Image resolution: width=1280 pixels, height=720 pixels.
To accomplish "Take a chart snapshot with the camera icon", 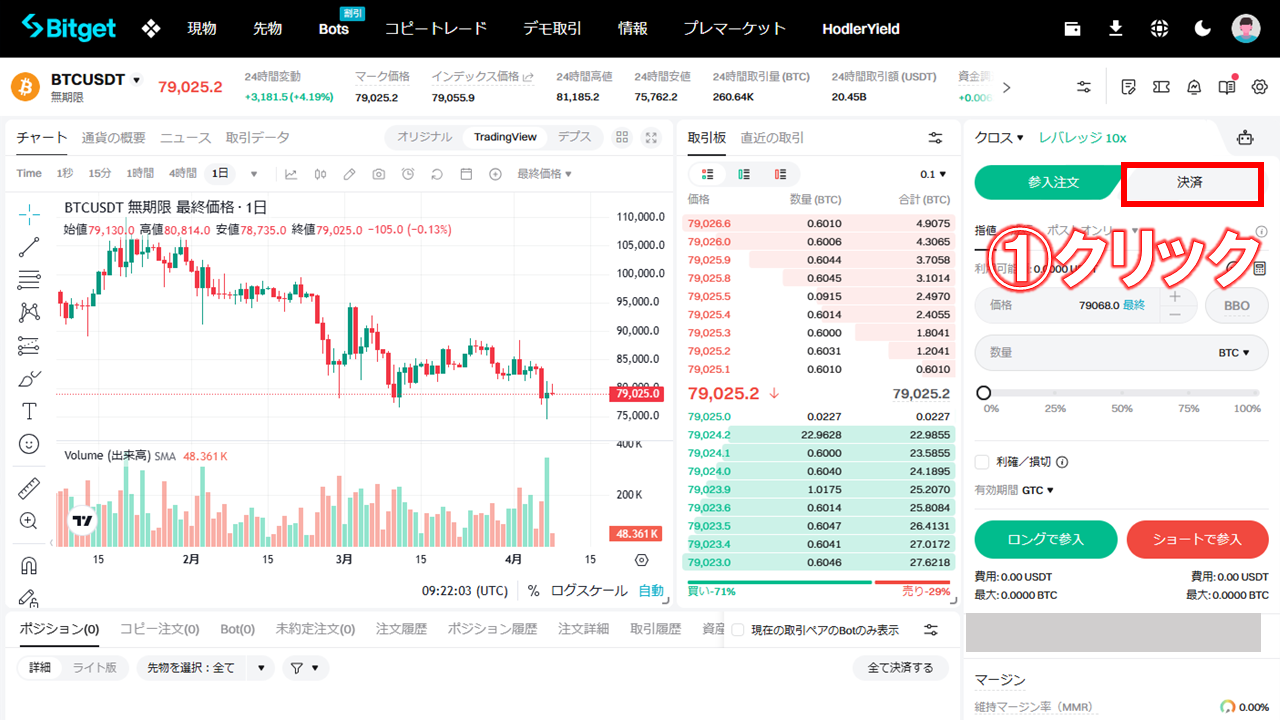I will (x=378, y=173).
